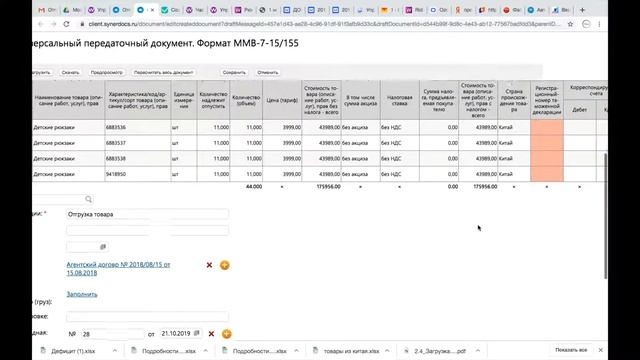Expand options for the first Подробности xlsx download
Viewport: 640px width, 360px height.
click(205, 351)
